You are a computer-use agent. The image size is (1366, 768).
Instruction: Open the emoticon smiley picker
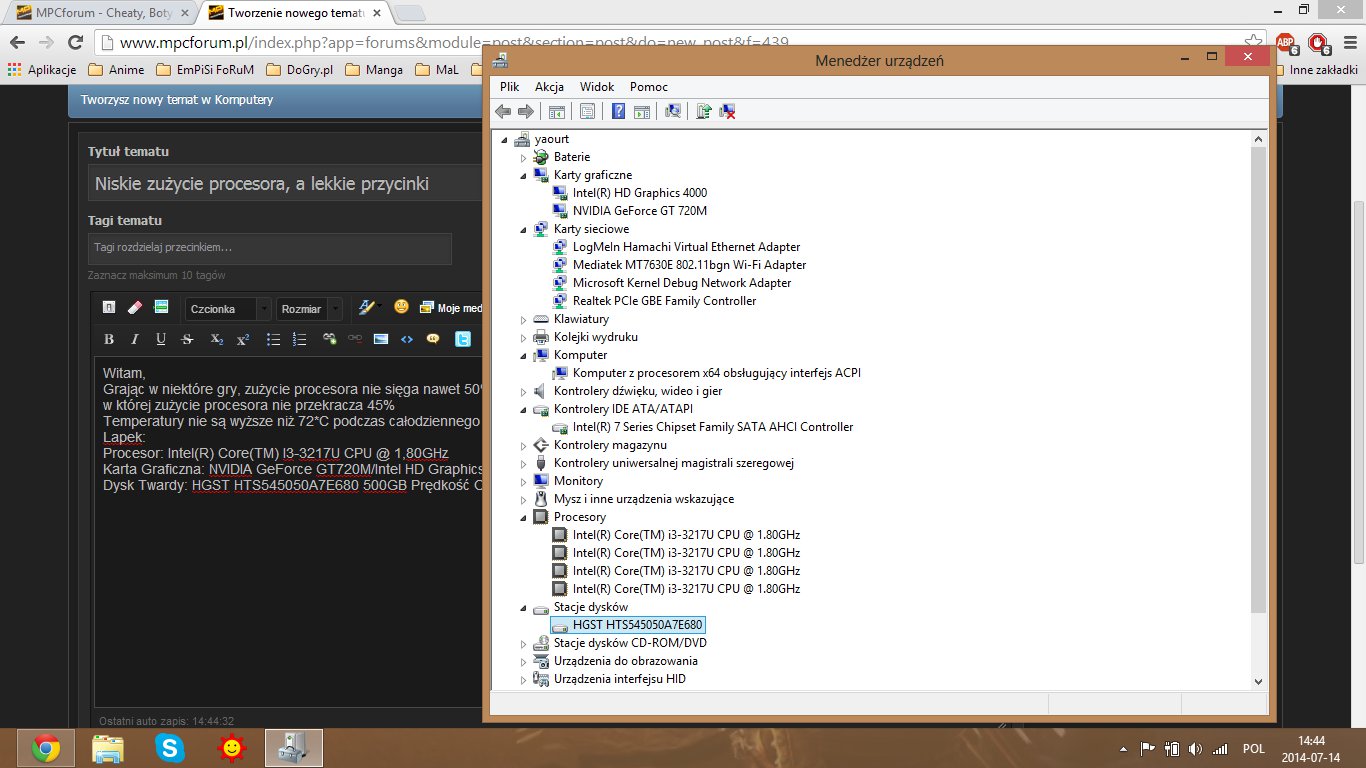(401, 307)
